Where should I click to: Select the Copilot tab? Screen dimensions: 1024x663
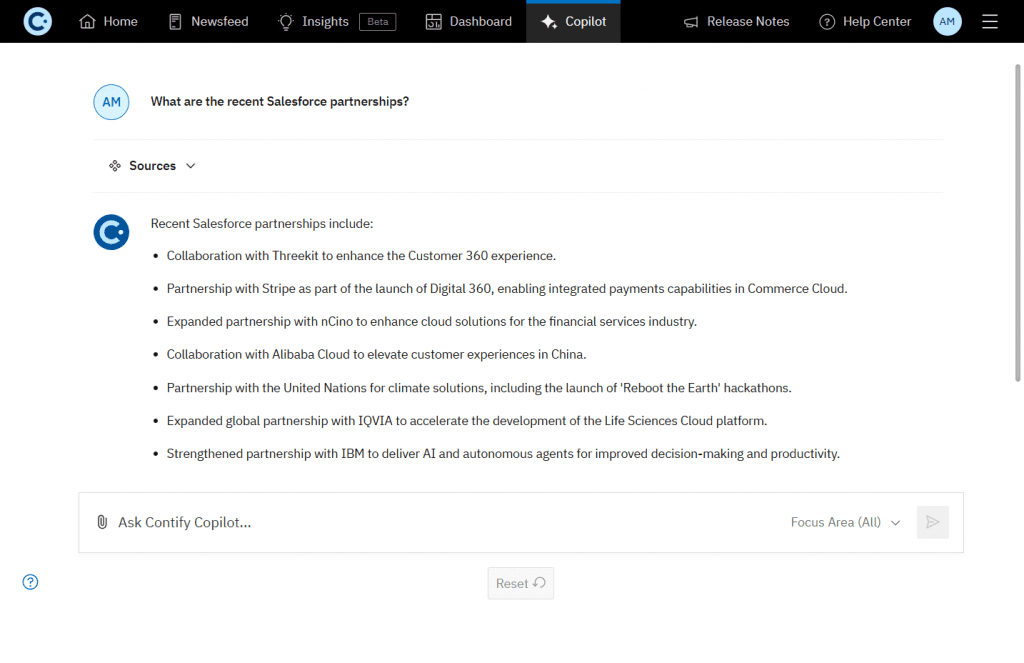(573, 21)
